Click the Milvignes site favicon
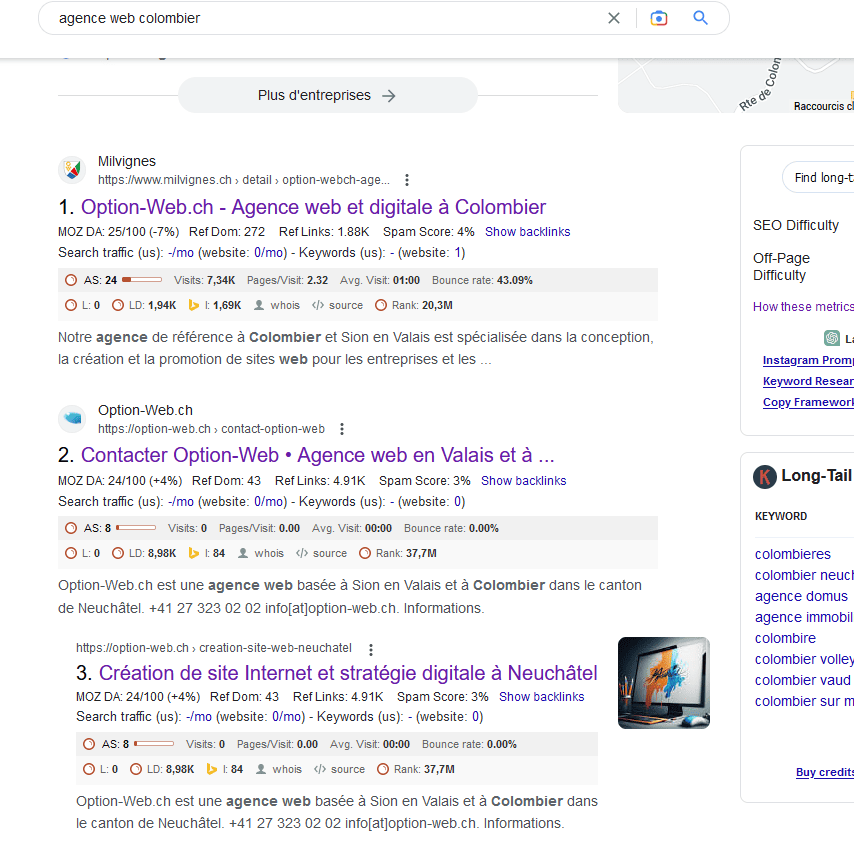The image size is (854, 854). coord(72,169)
